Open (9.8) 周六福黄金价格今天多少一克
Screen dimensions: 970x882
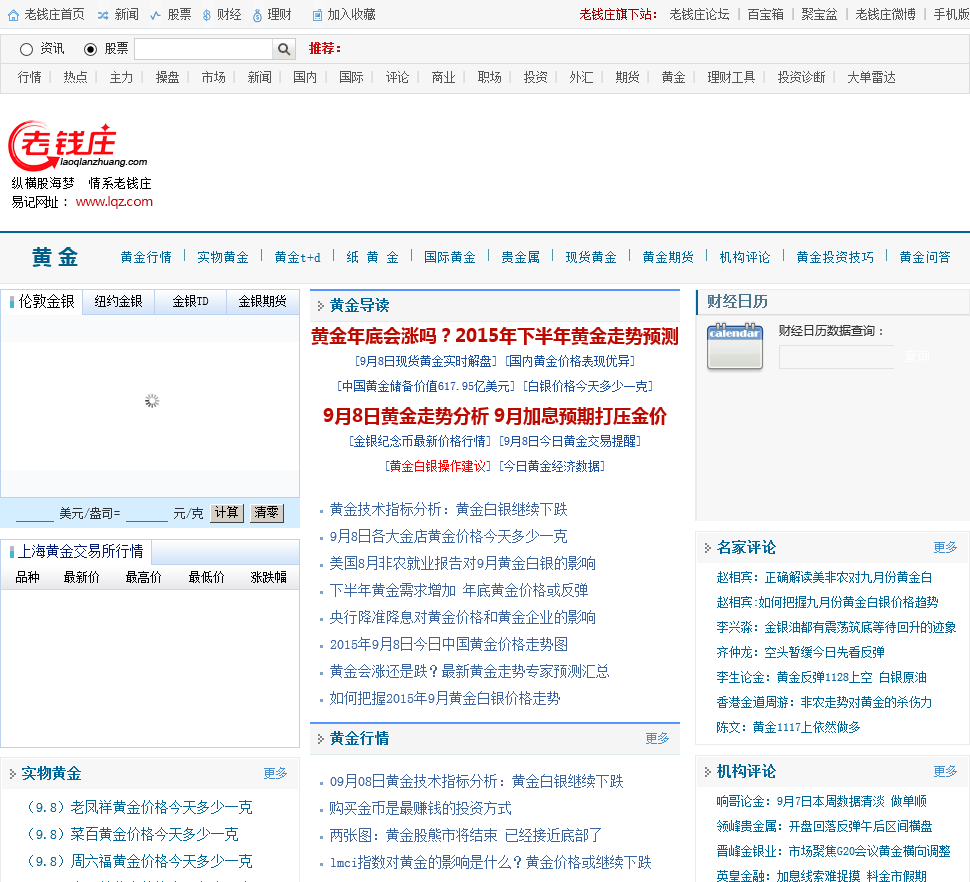139,862
